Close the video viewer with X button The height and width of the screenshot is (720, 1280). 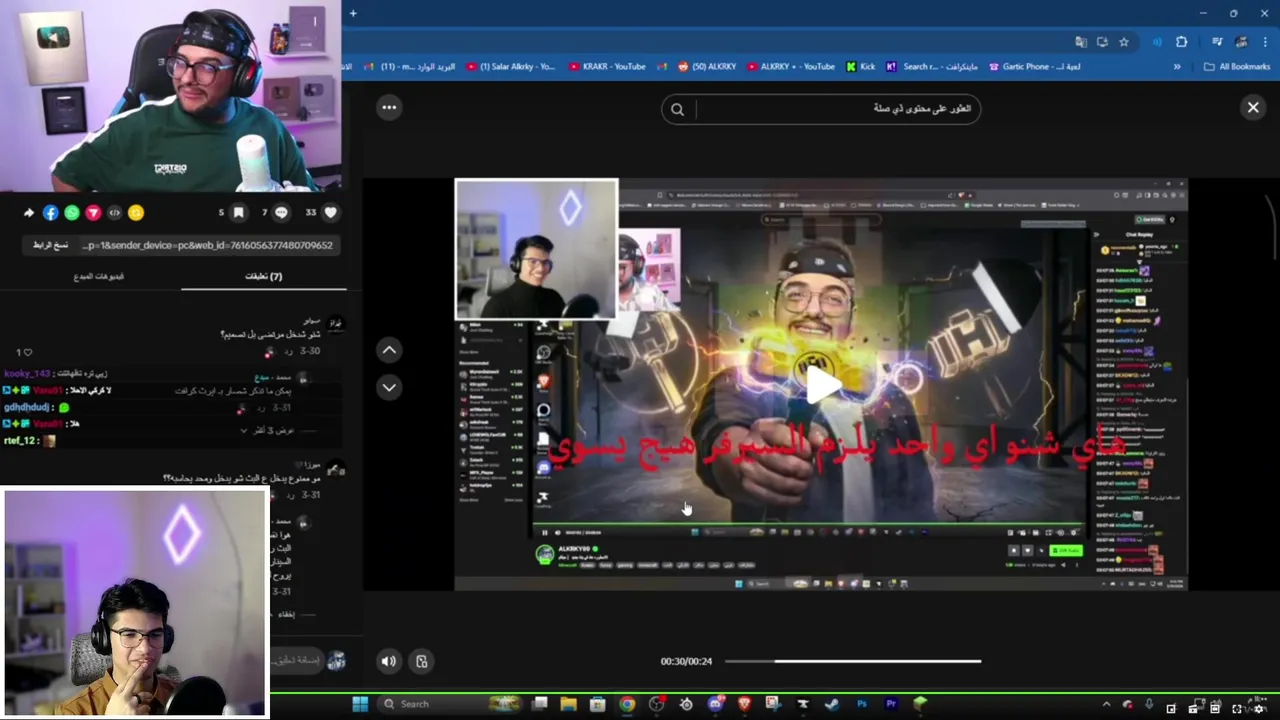[x=1253, y=107]
